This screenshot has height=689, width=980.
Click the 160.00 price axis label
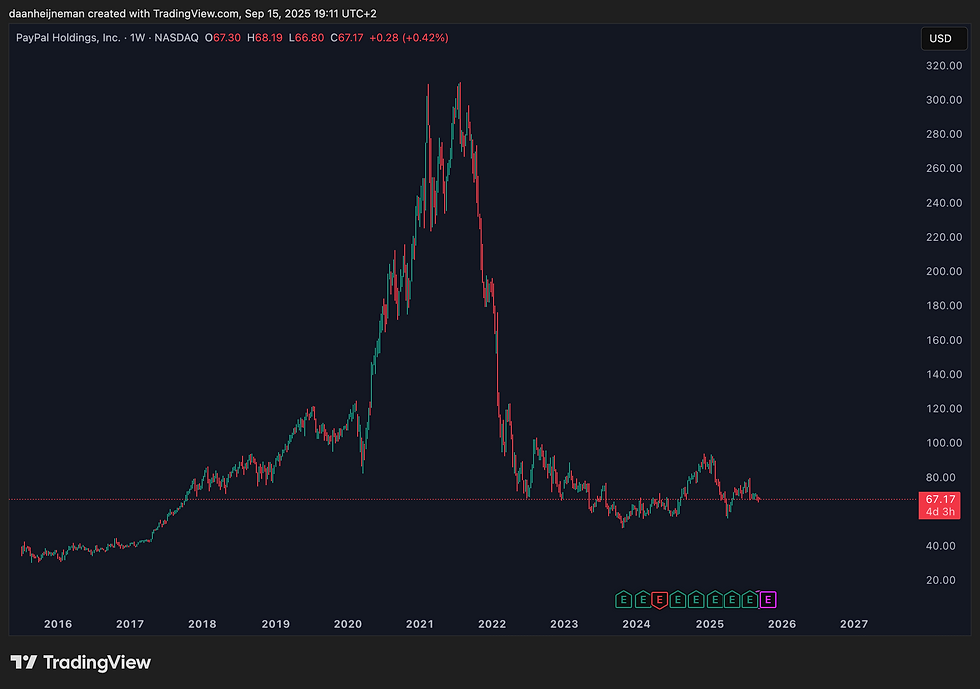click(944, 340)
